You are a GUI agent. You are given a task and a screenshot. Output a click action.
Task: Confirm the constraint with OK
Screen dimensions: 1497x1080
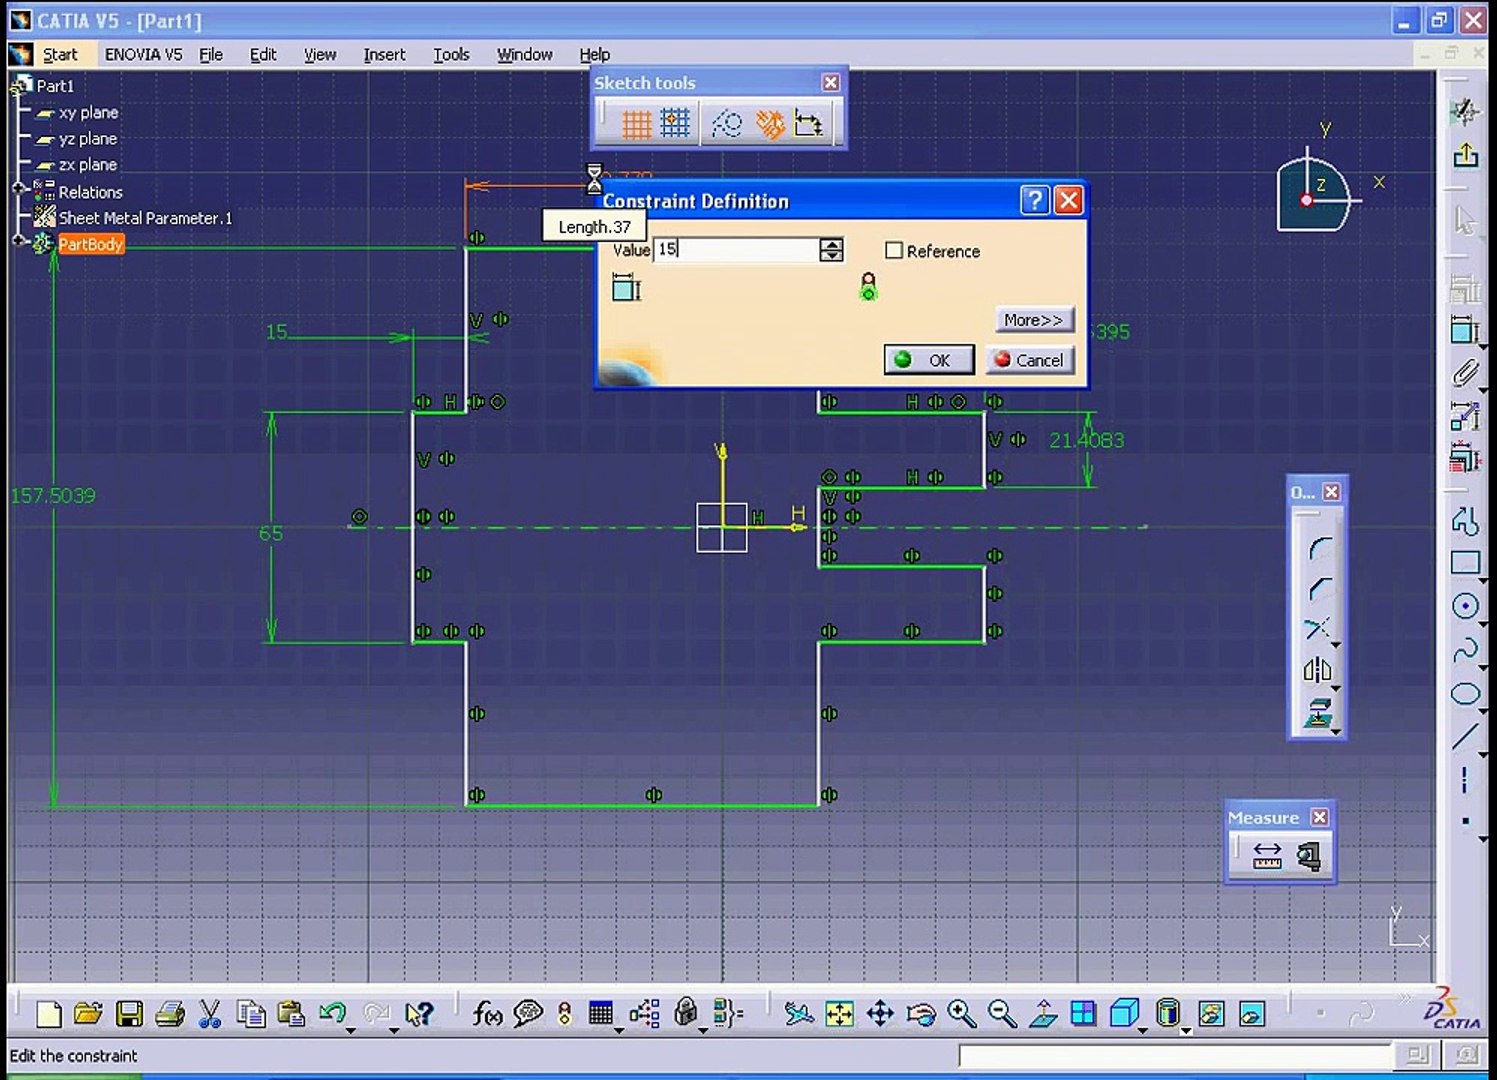[928, 360]
